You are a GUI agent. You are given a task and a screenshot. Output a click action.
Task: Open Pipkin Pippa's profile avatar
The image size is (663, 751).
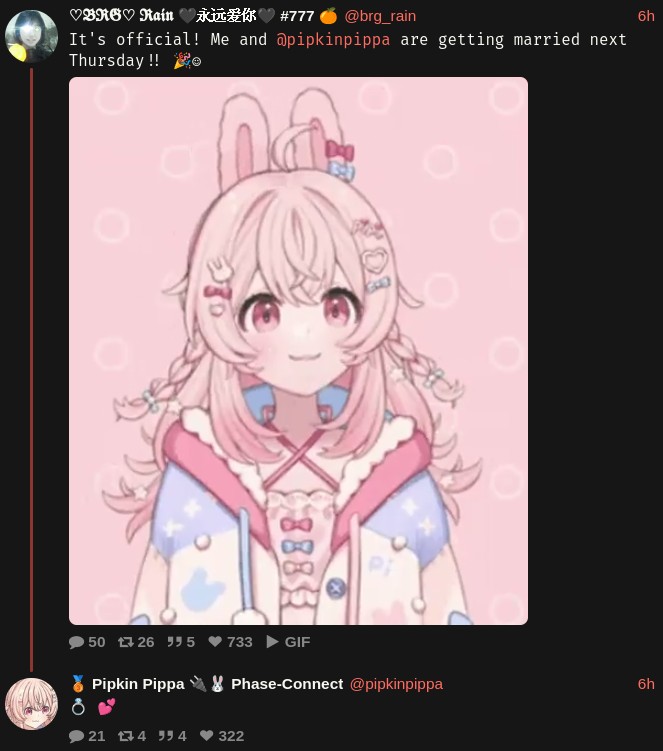click(31, 704)
